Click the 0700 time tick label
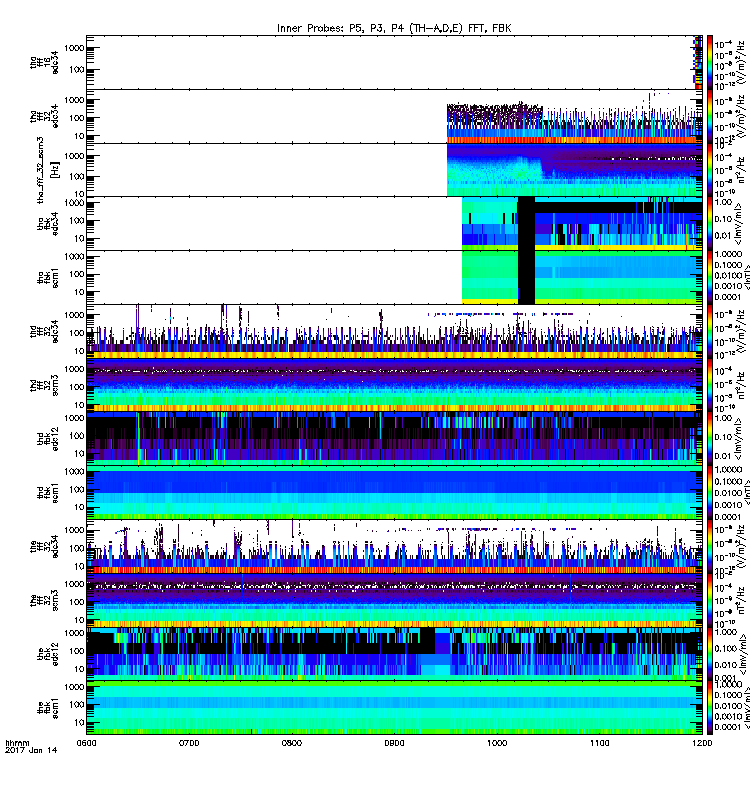Viewport: 750px width, 800px height. (189, 743)
